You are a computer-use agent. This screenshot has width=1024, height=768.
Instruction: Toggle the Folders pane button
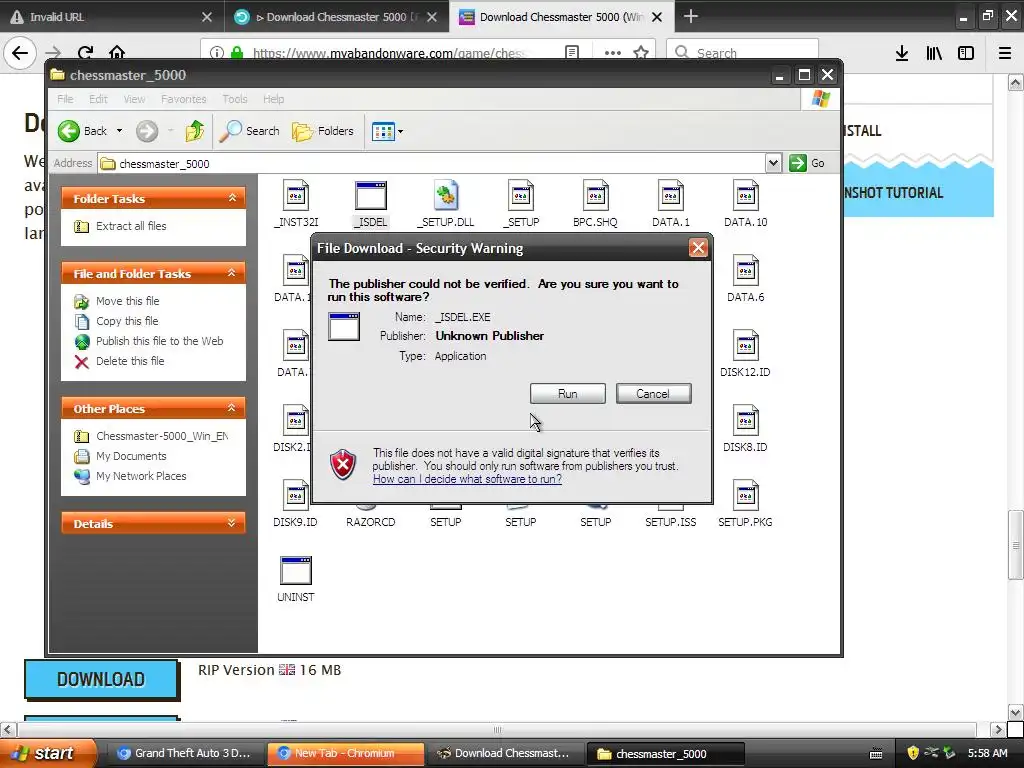point(323,131)
